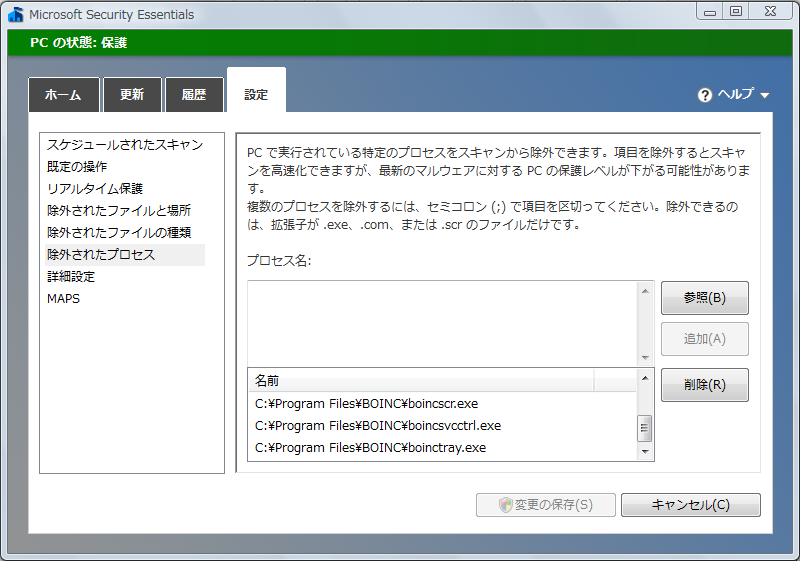Click the 名前 column header
800x561 pixels.
(x=421, y=381)
